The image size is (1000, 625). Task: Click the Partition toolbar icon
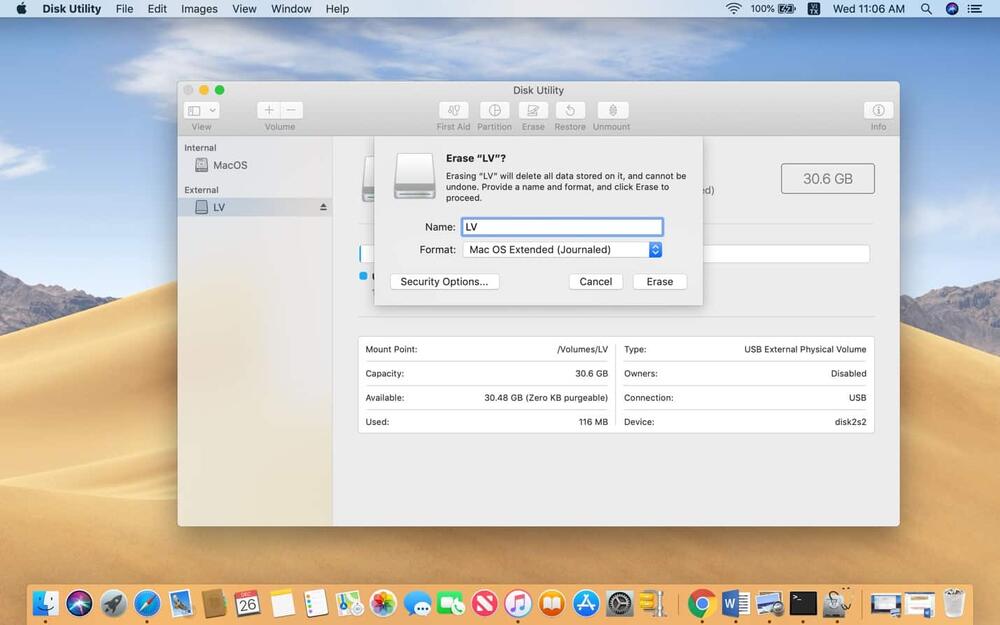tap(494, 111)
